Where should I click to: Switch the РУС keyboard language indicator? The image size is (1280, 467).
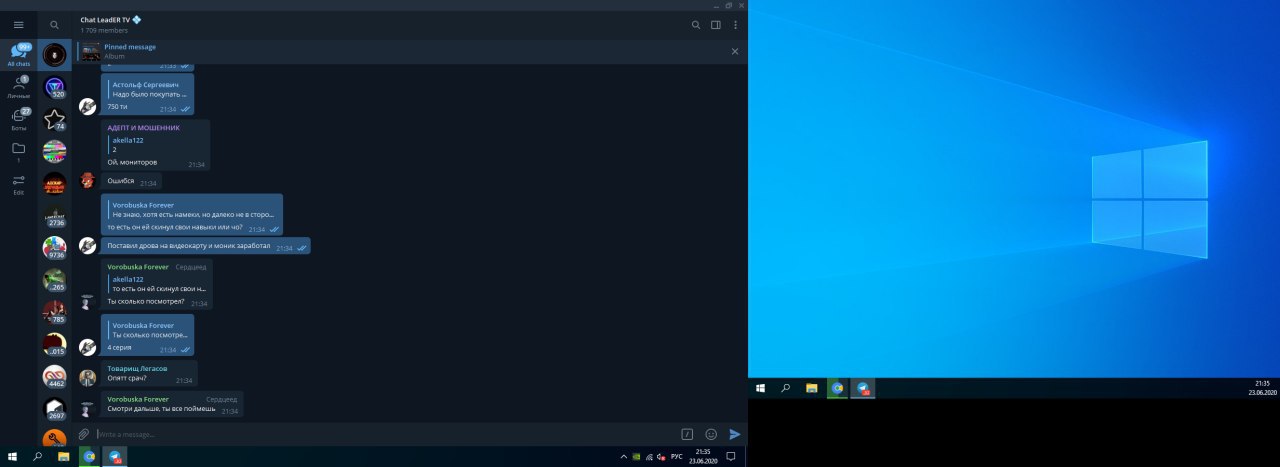tap(677, 457)
